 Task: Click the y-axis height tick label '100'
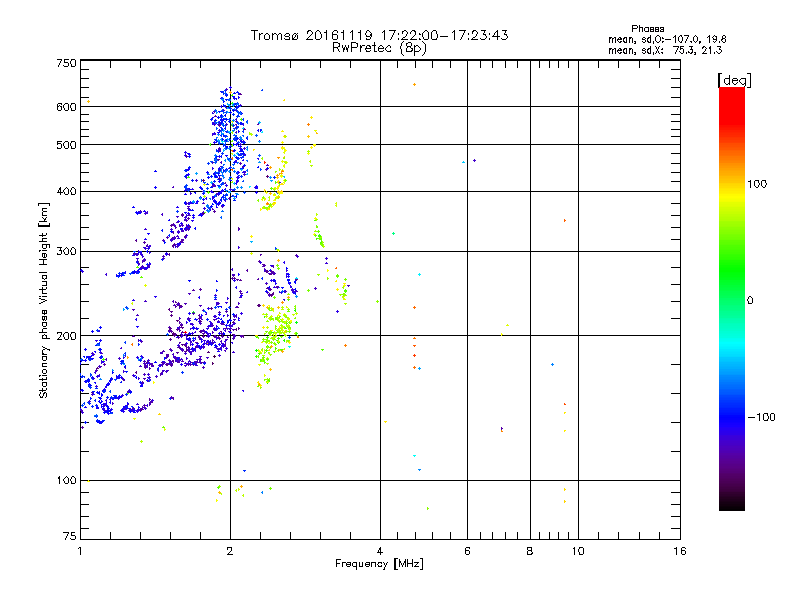pyautogui.click(x=66, y=481)
